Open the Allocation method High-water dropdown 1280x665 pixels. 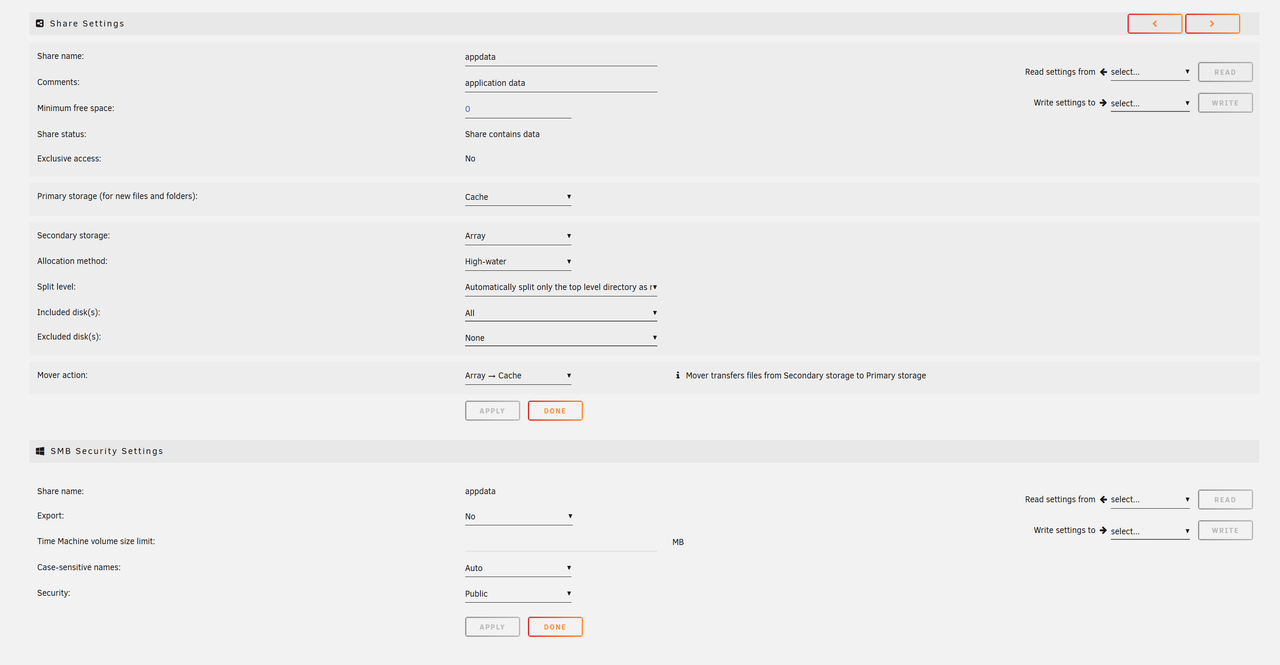pos(518,262)
